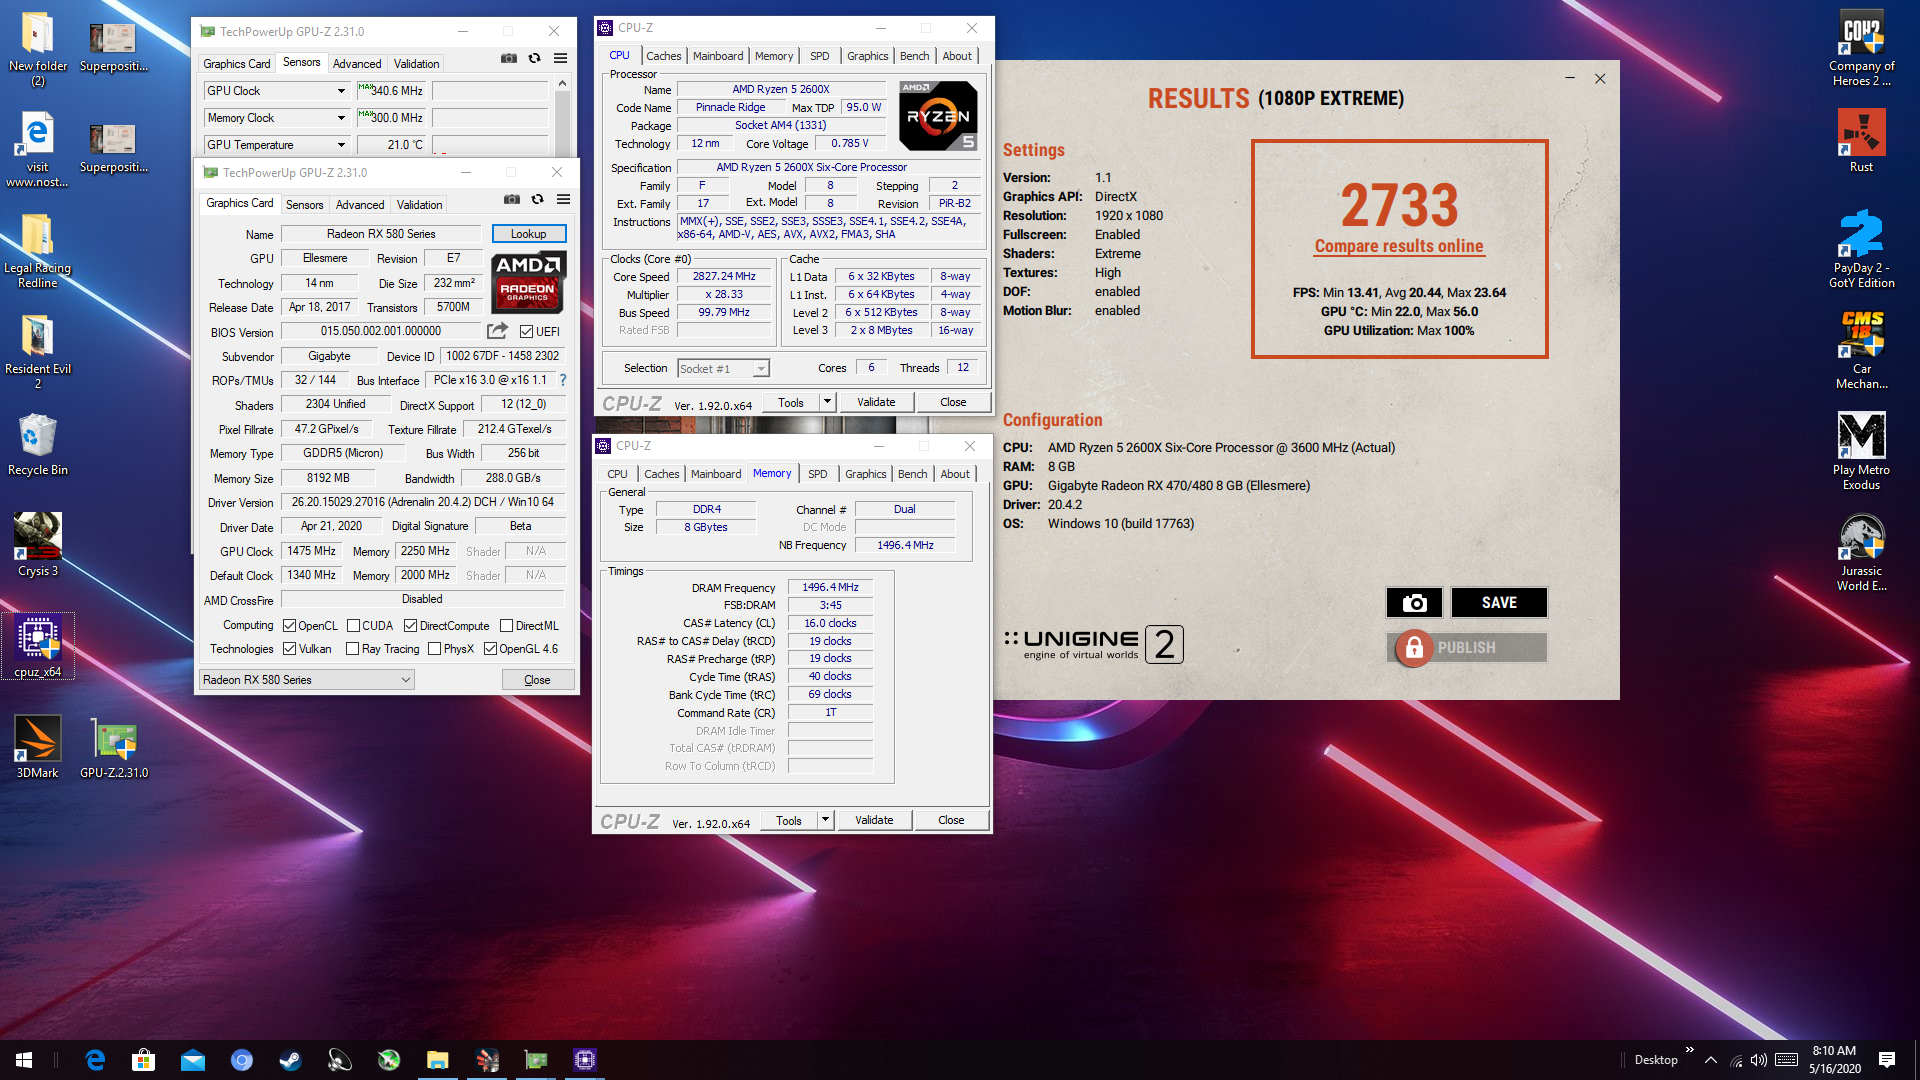This screenshot has width=1920, height=1080.
Task: Click Driver Version field in GPU-Z
Action: [423, 502]
